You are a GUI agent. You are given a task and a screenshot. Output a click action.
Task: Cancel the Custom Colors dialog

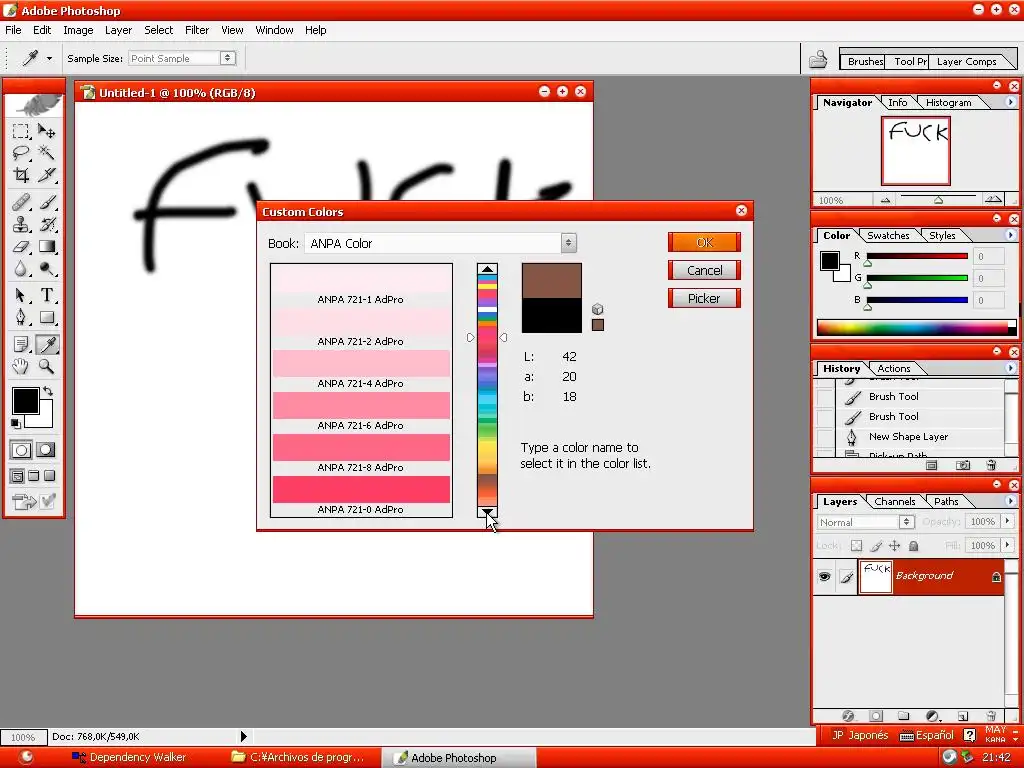[x=704, y=270]
